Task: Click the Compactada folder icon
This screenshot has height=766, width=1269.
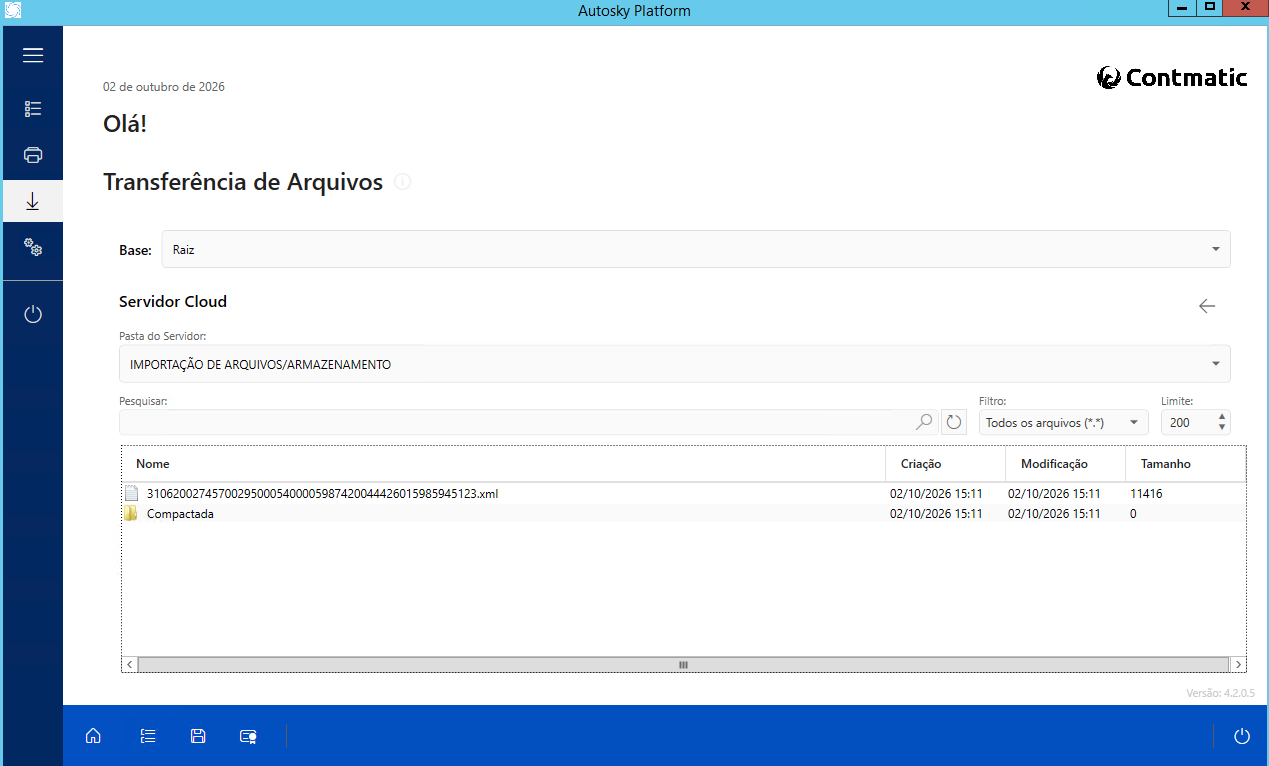Action: [131, 514]
